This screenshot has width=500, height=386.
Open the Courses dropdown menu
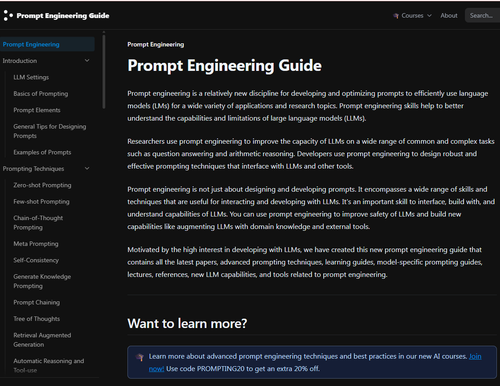[413, 16]
